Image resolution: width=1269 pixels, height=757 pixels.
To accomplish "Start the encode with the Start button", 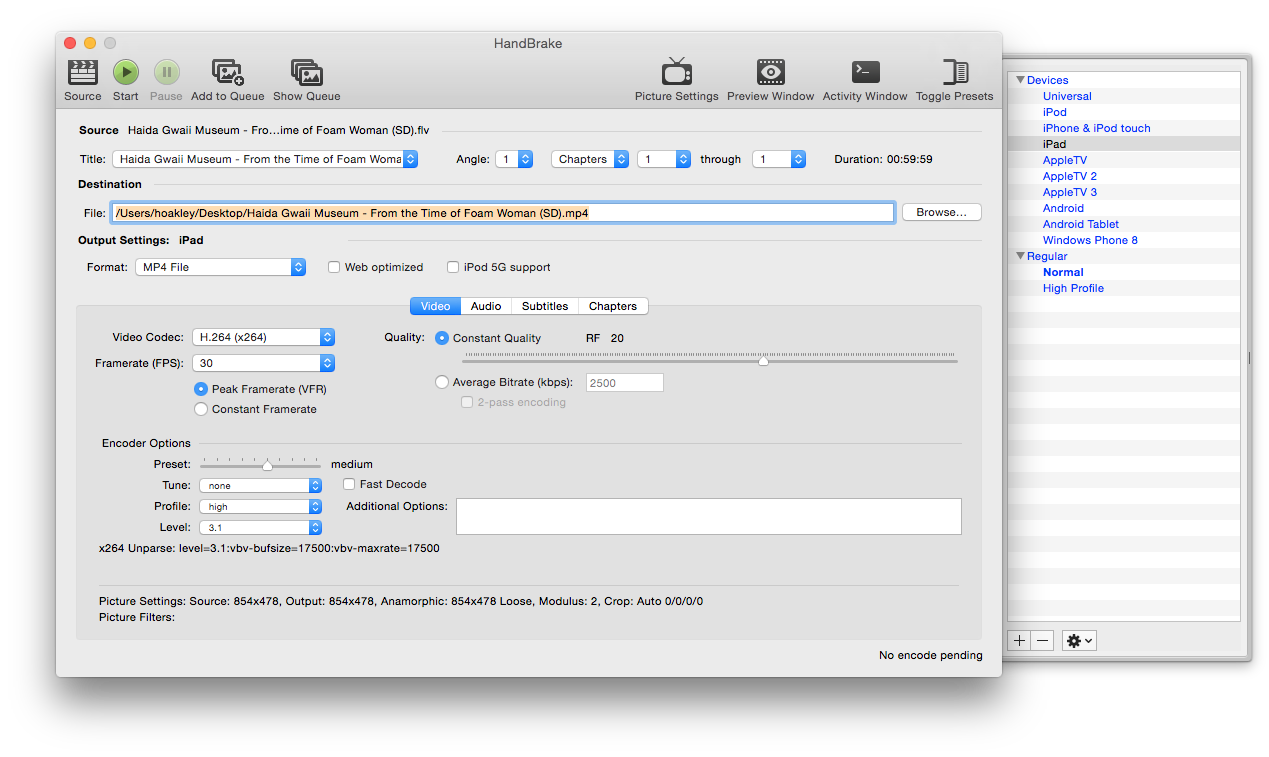I will click(125, 72).
